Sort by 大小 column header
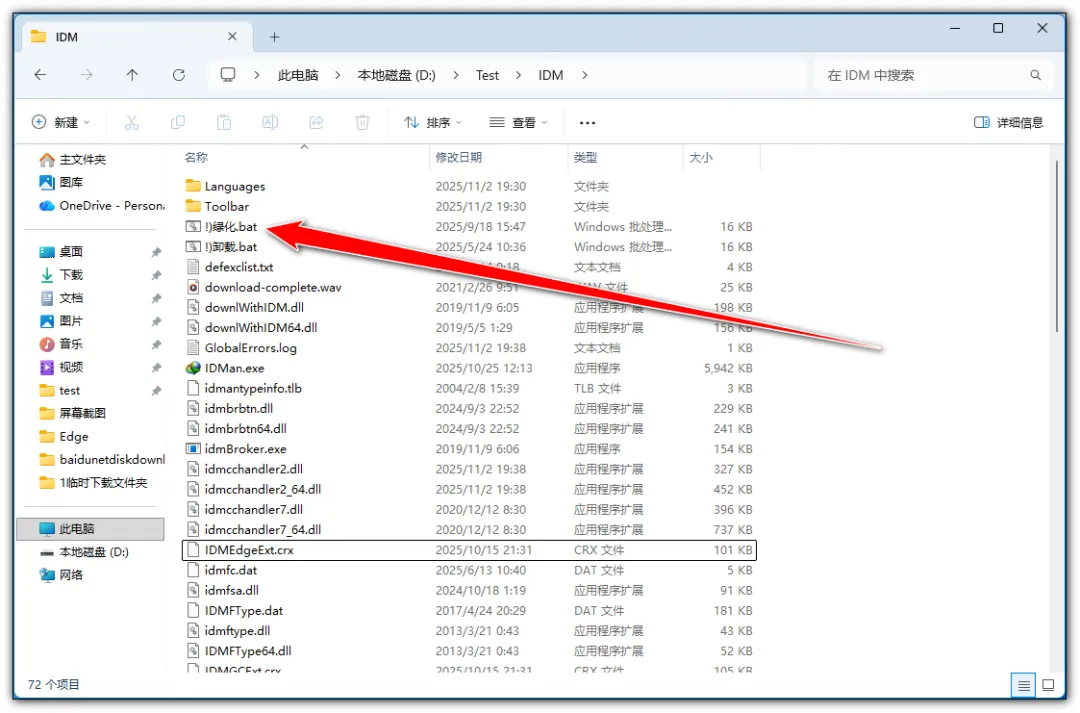1080x713 pixels. coord(701,158)
